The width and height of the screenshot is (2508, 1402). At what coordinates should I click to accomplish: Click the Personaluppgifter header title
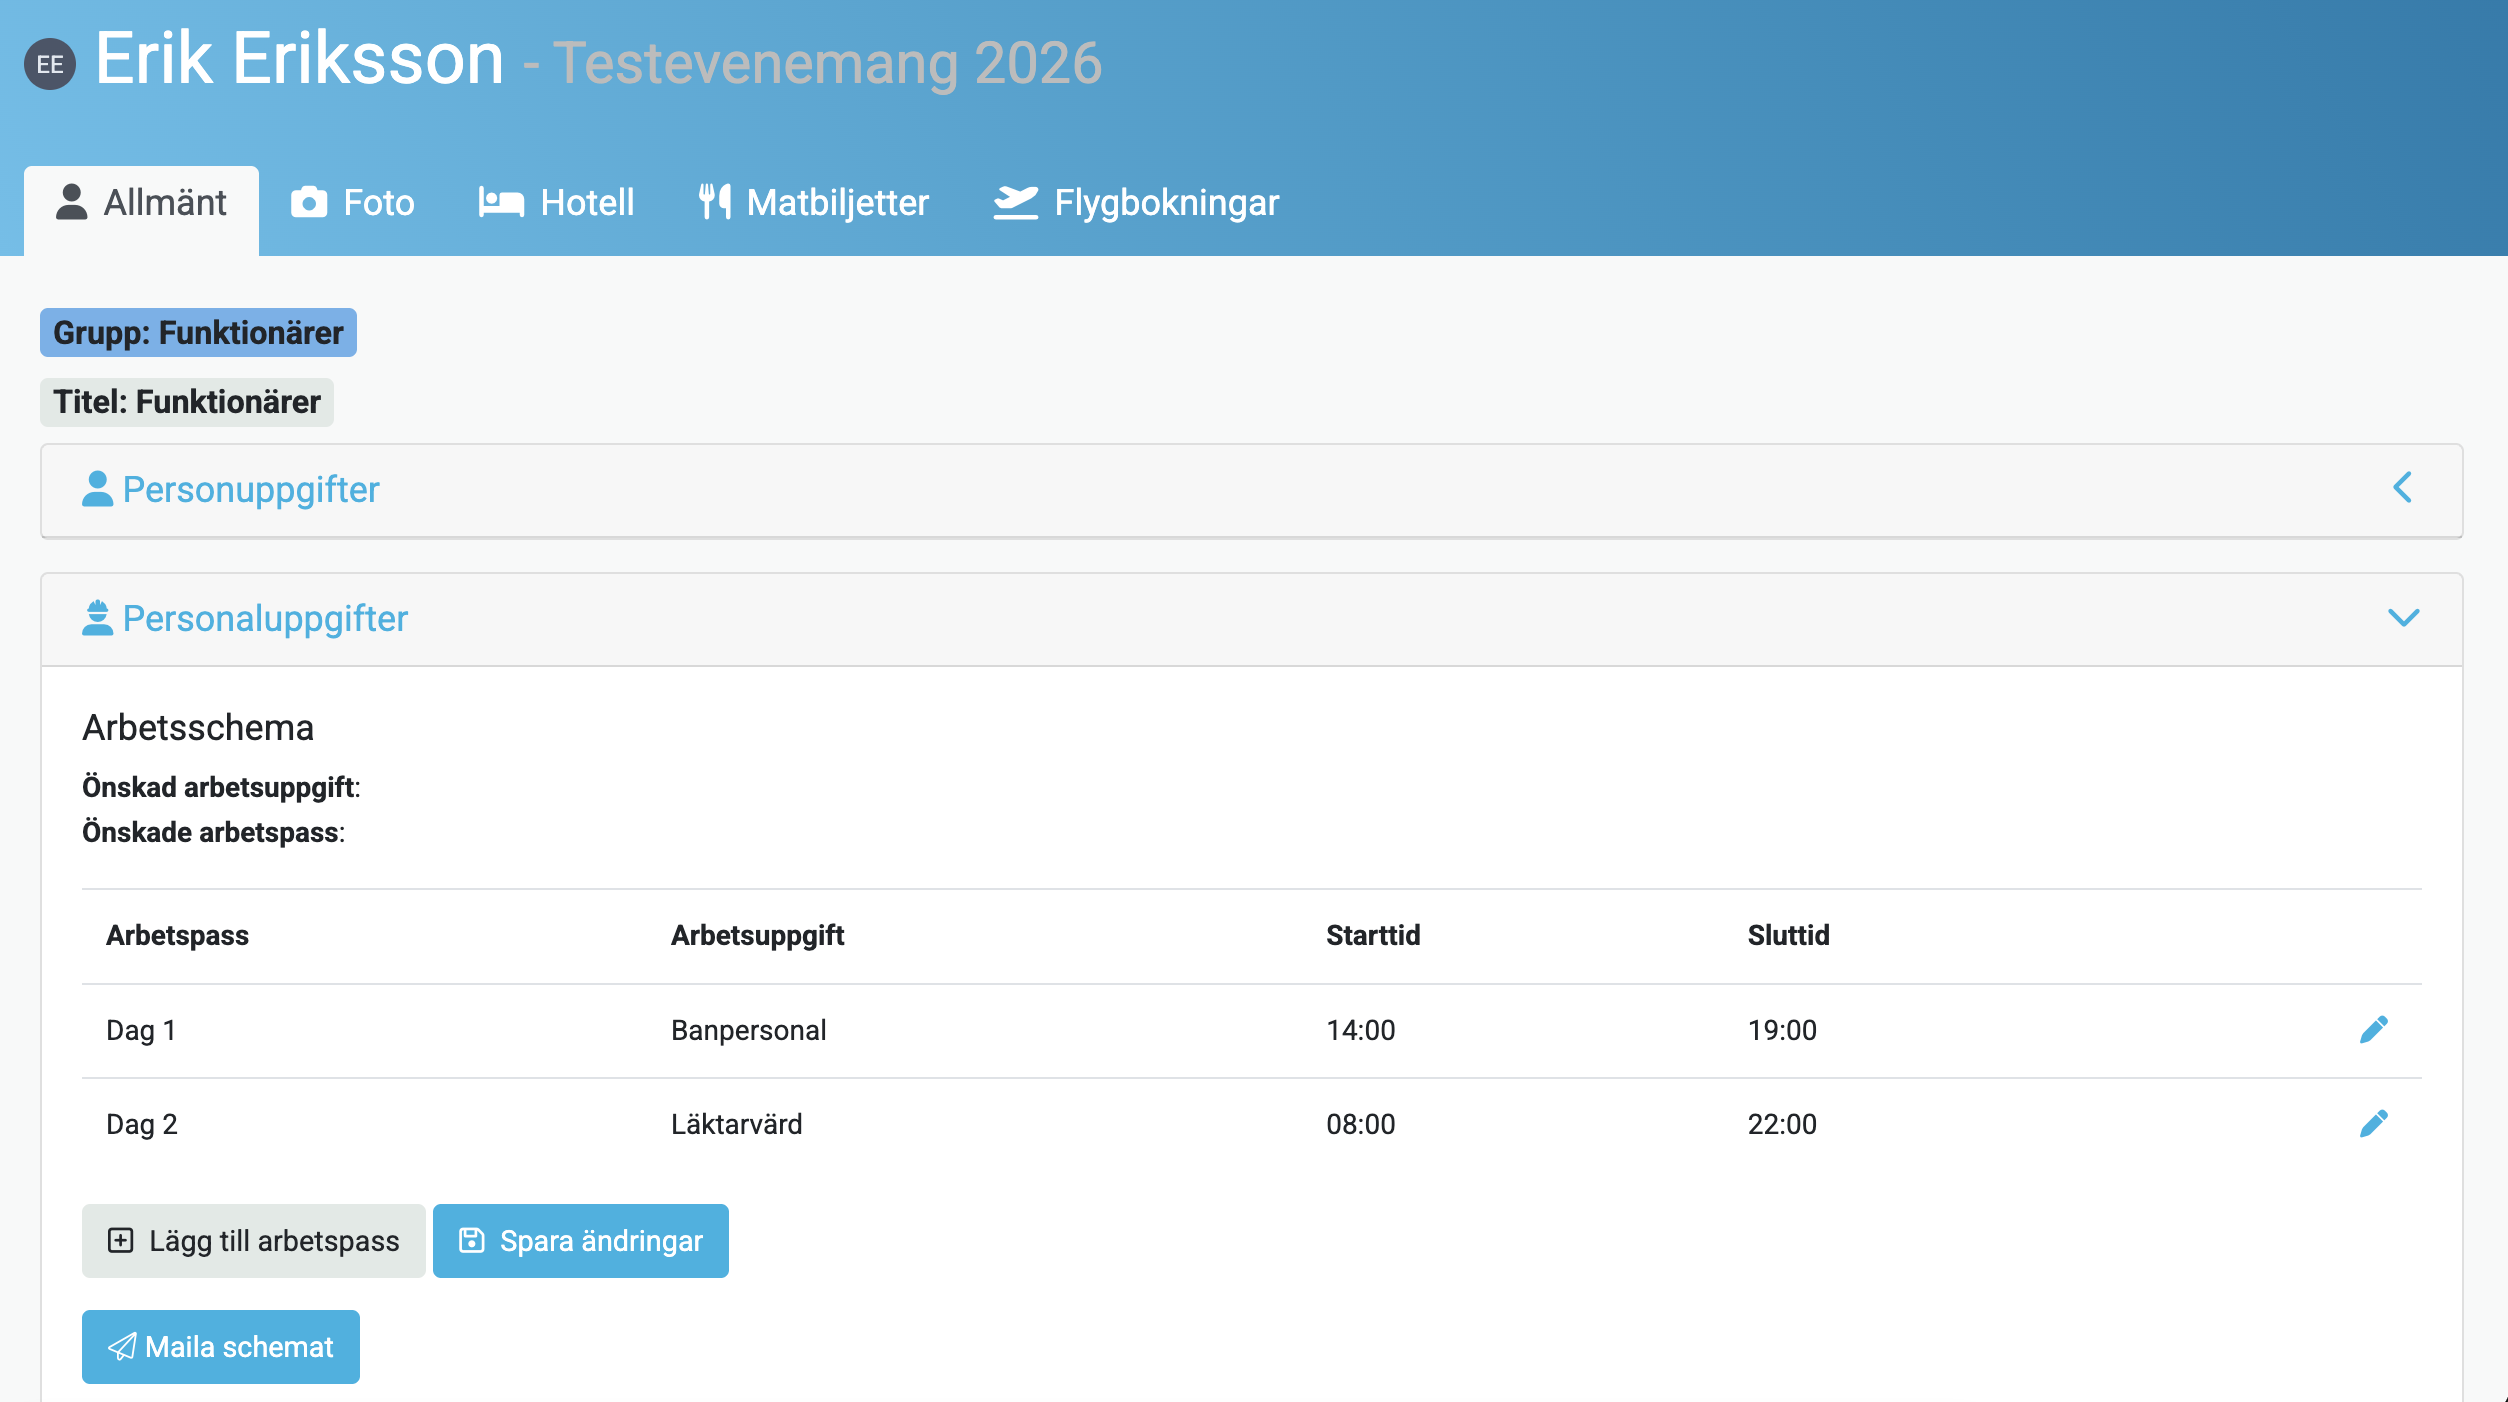(265, 618)
